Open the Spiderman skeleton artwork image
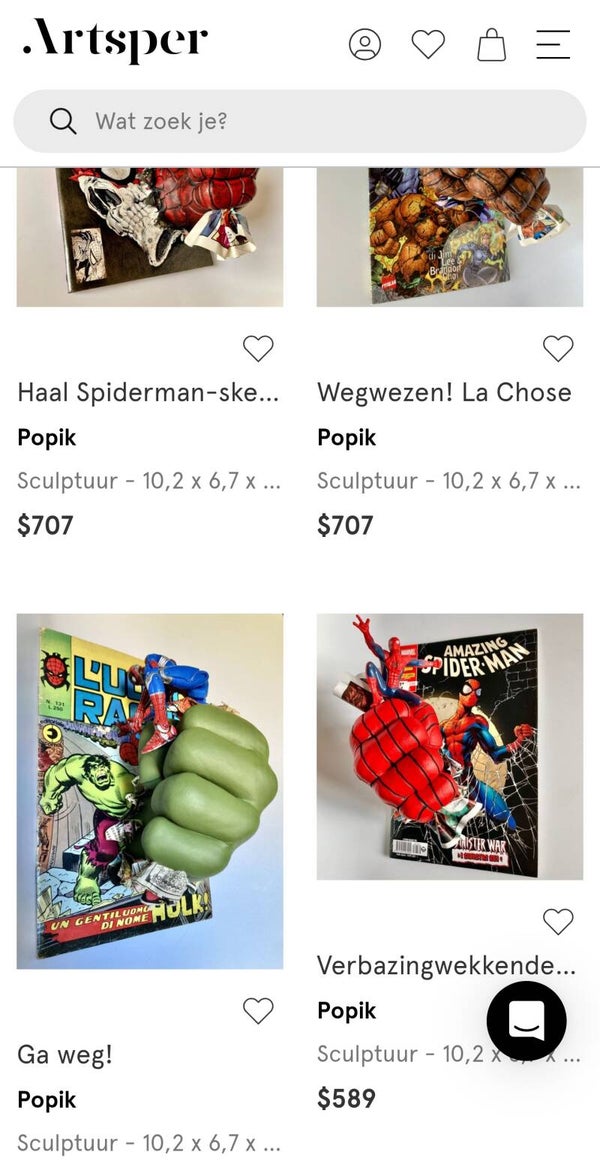Viewport: 600px width, 1173px height. click(150, 236)
